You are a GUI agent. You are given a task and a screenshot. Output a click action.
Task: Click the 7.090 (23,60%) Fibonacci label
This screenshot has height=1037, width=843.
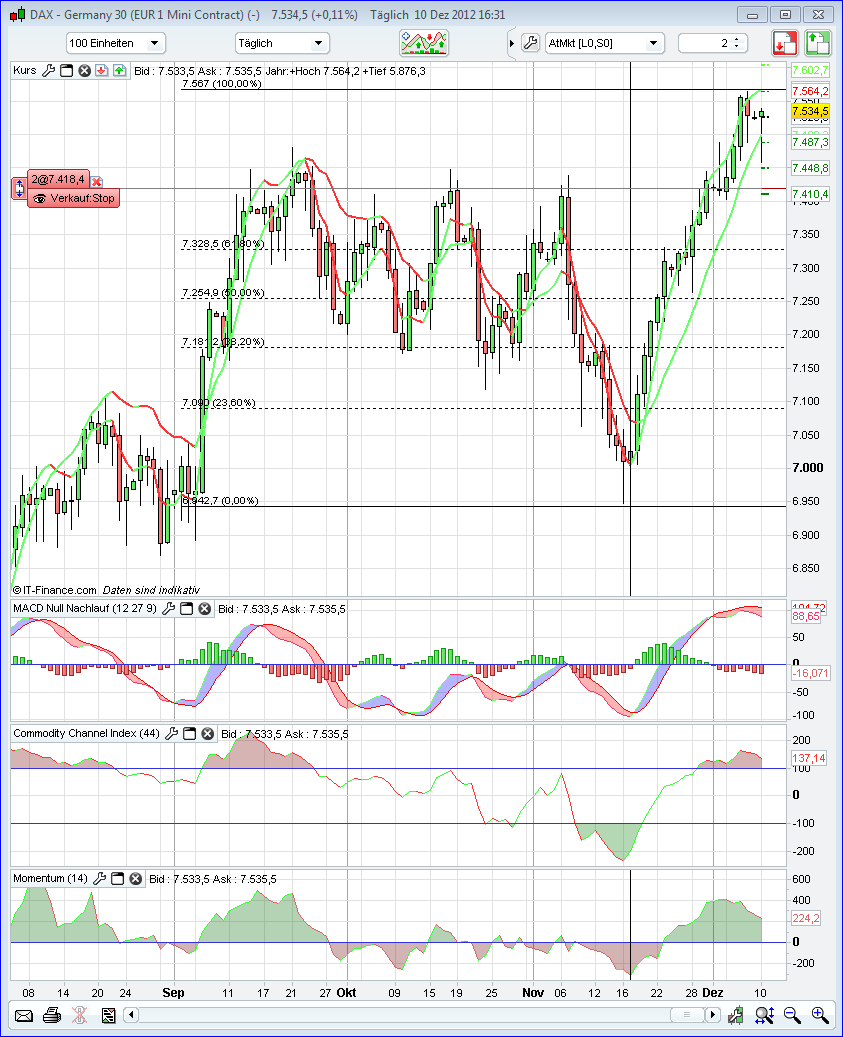coord(219,403)
